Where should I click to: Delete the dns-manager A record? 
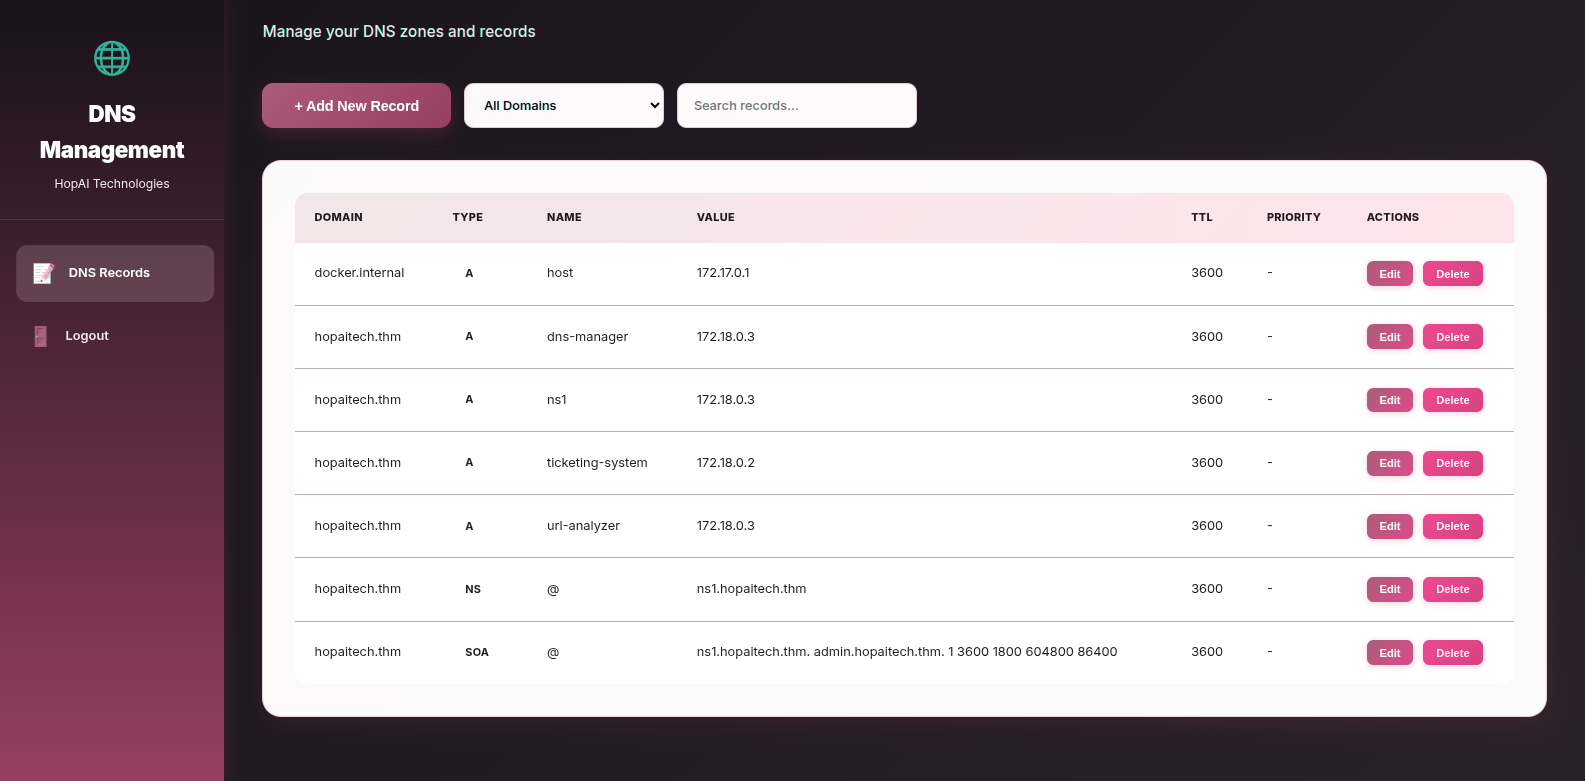pos(1452,337)
